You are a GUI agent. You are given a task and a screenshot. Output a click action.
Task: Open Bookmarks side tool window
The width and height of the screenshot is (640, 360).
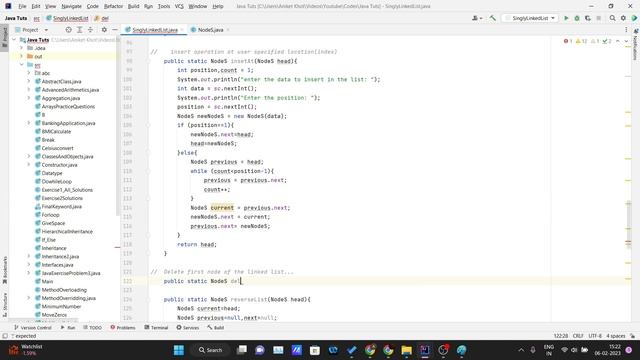click(x=5, y=270)
